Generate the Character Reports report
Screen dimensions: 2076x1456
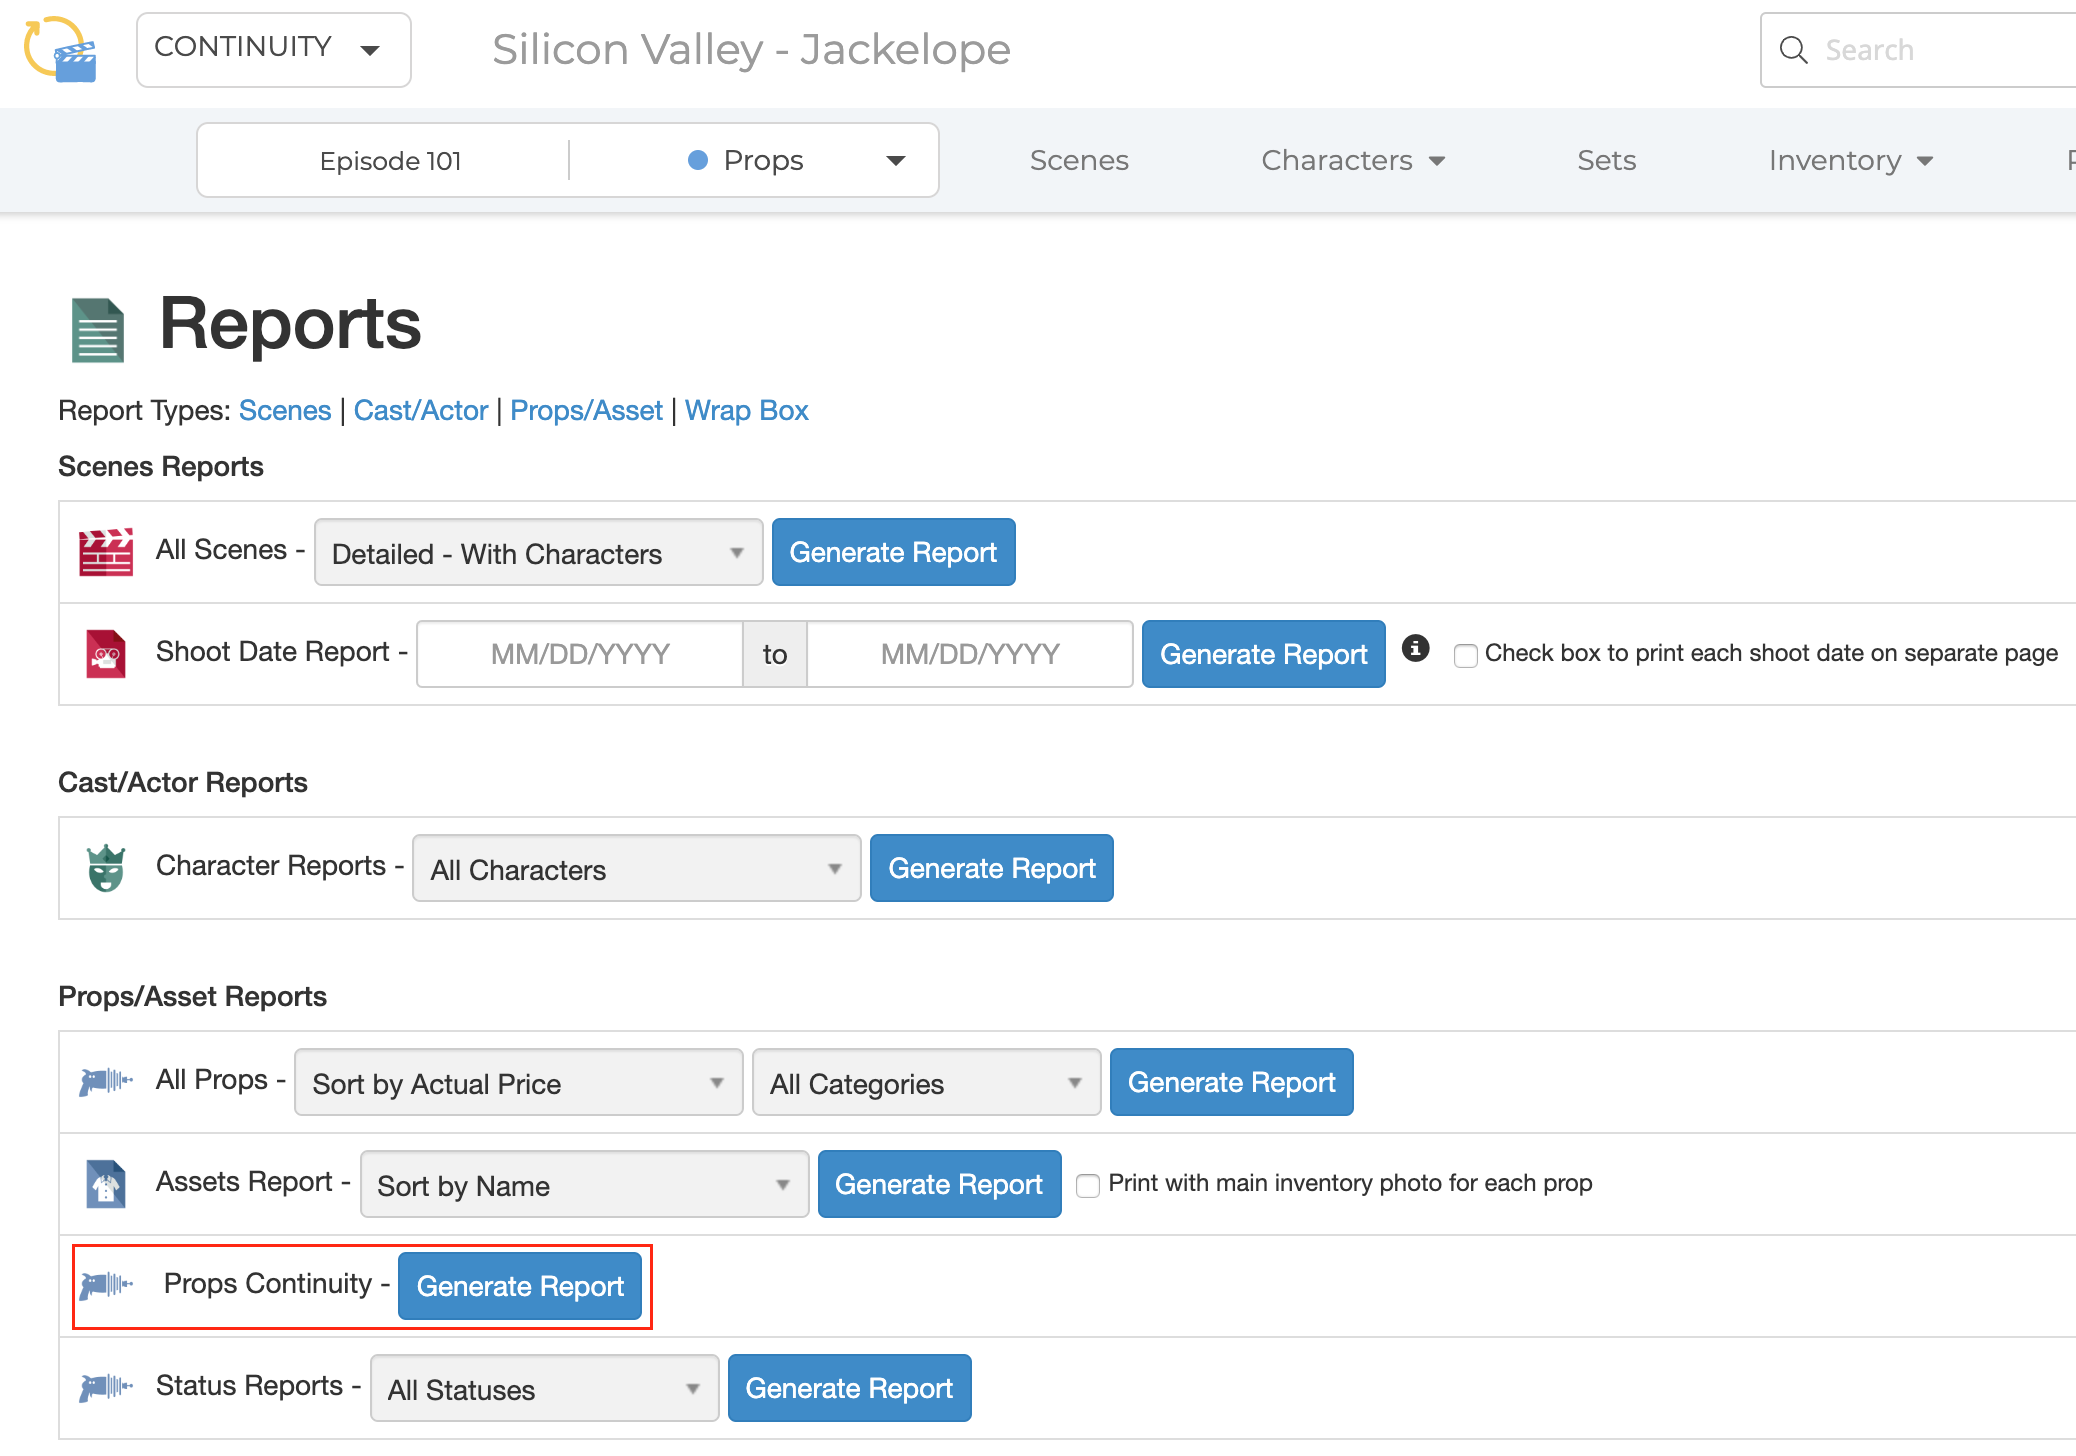pyautogui.click(x=992, y=868)
